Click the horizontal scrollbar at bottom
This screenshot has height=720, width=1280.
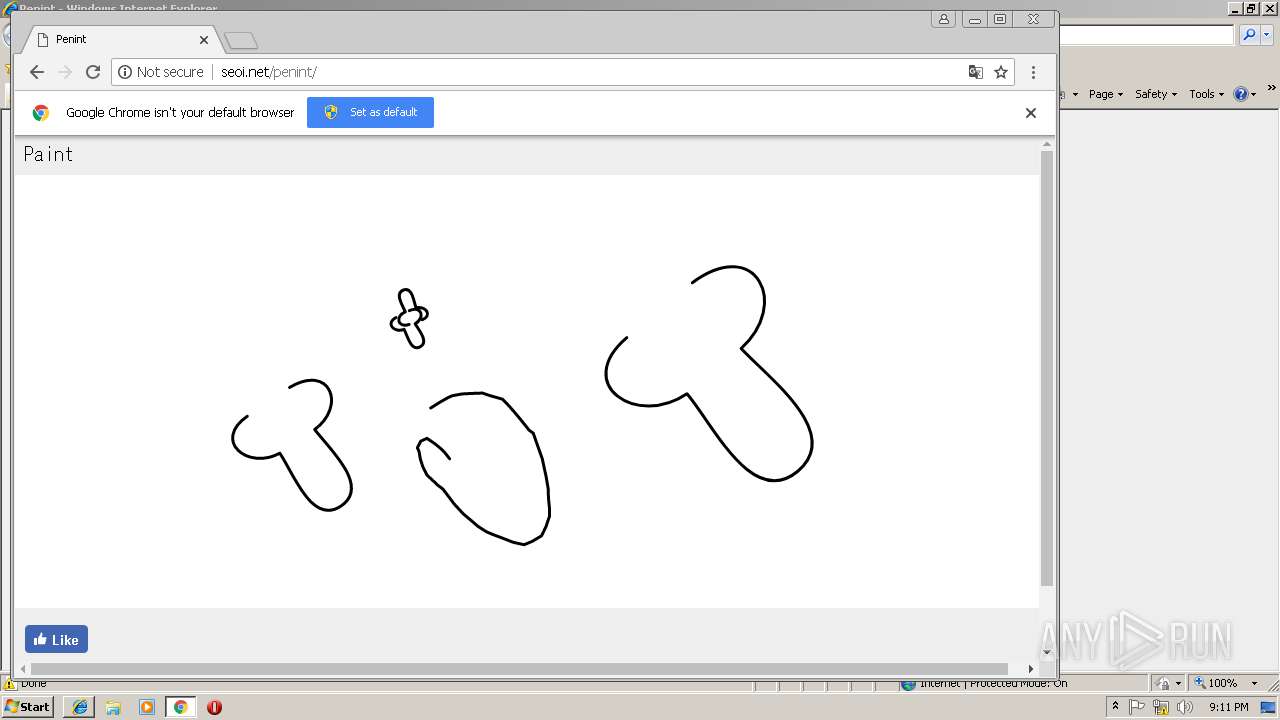519,668
